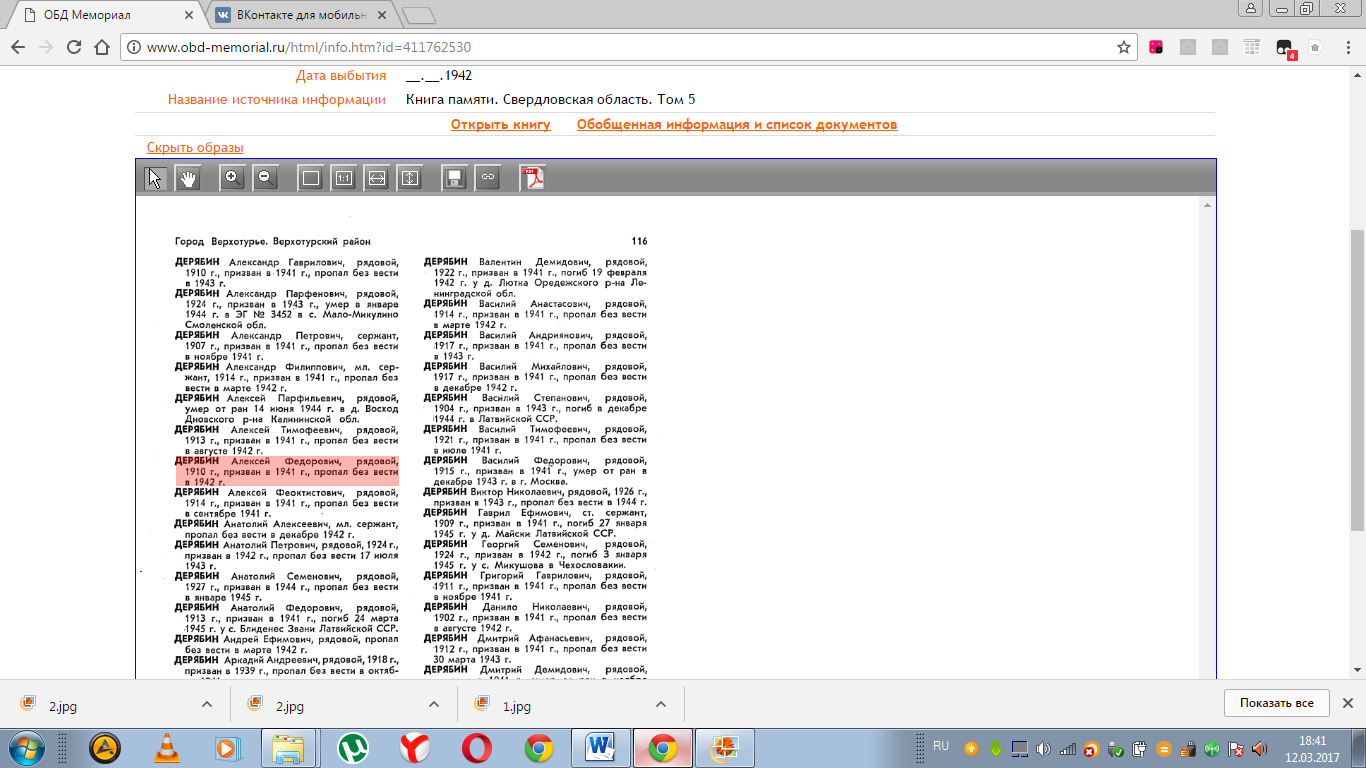1366x768 pixels.
Task: Open the first 2.jpg download options arrow
Action: click(x=206, y=704)
